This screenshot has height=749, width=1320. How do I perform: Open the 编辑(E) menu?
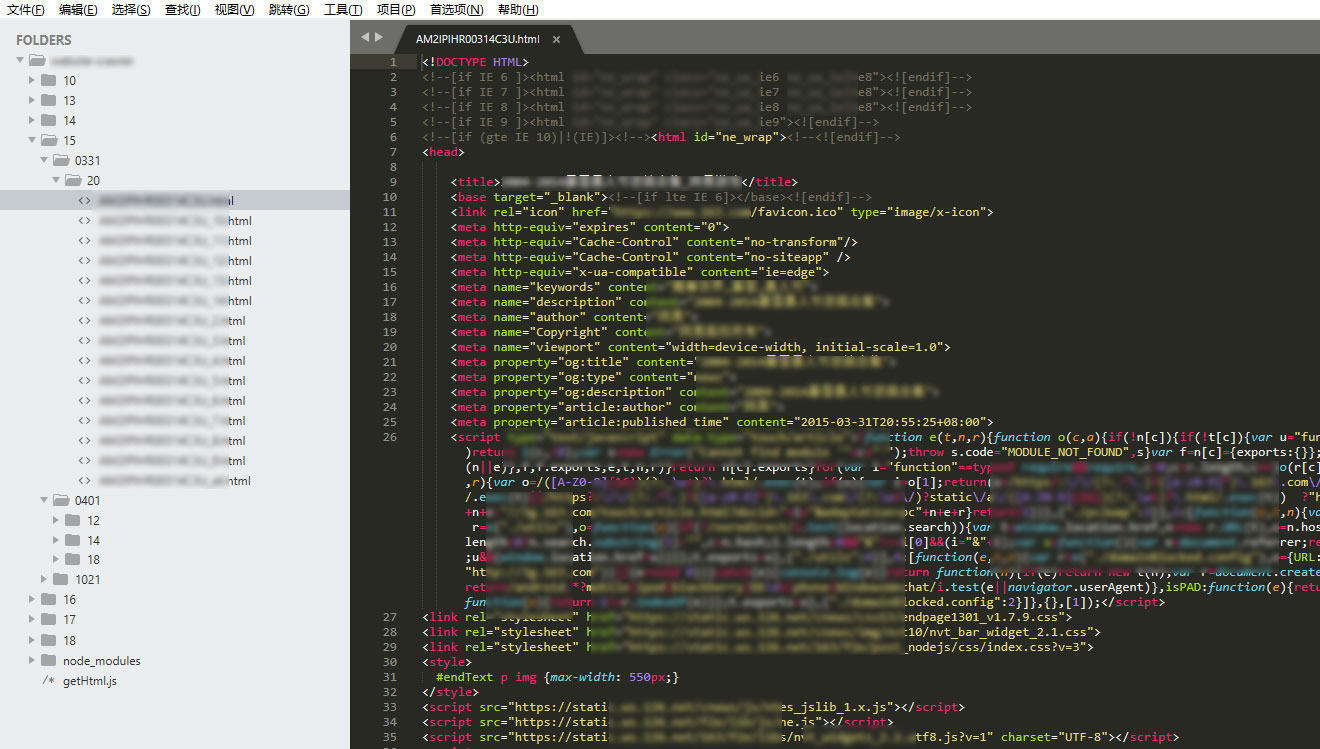pos(78,9)
